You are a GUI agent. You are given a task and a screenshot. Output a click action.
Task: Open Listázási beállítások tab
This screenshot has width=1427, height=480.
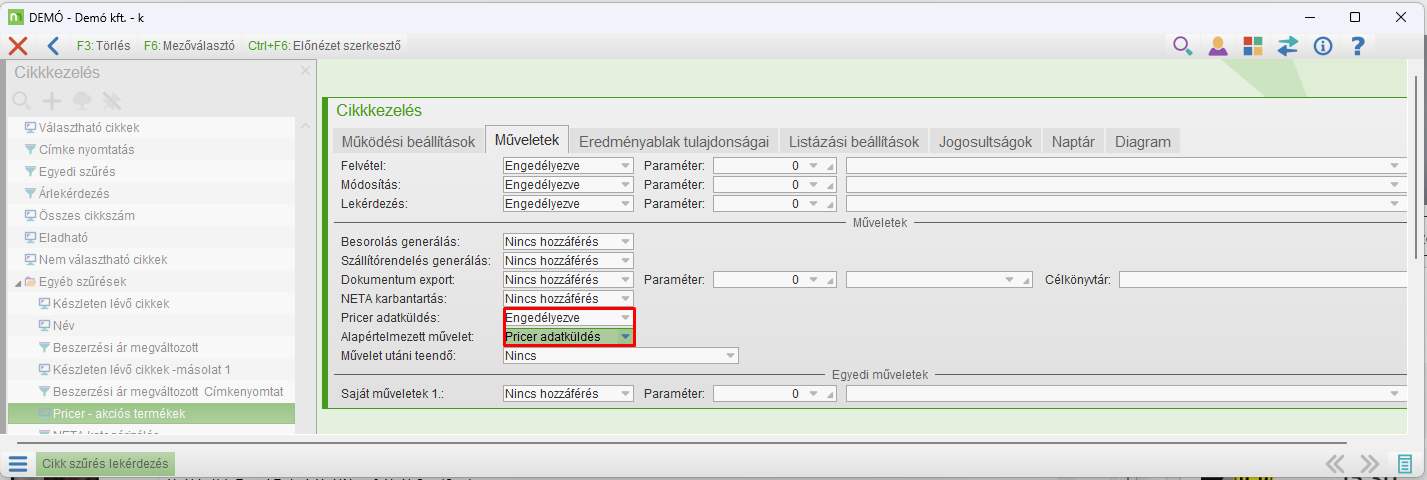point(853,142)
